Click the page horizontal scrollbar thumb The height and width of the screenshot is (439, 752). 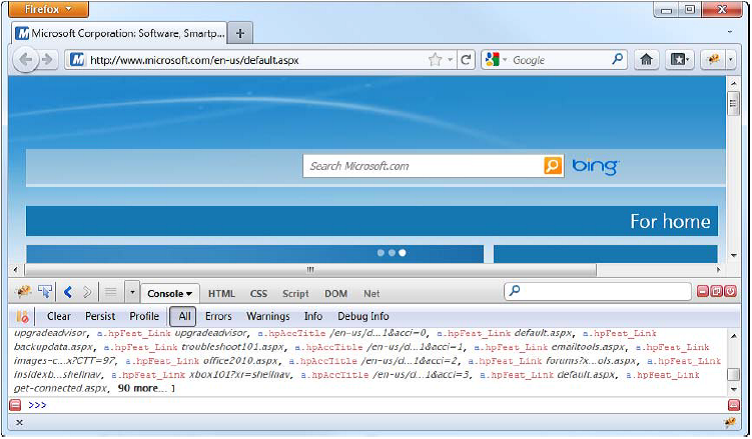pos(310,270)
